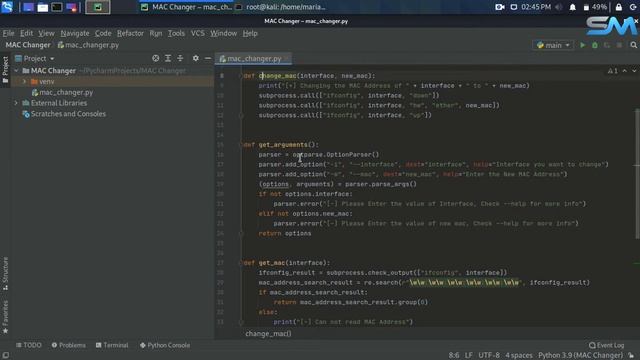The image size is (640, 360).
Task: Click mac_changer.py in navigation bar
Action: tap(88, 45)
